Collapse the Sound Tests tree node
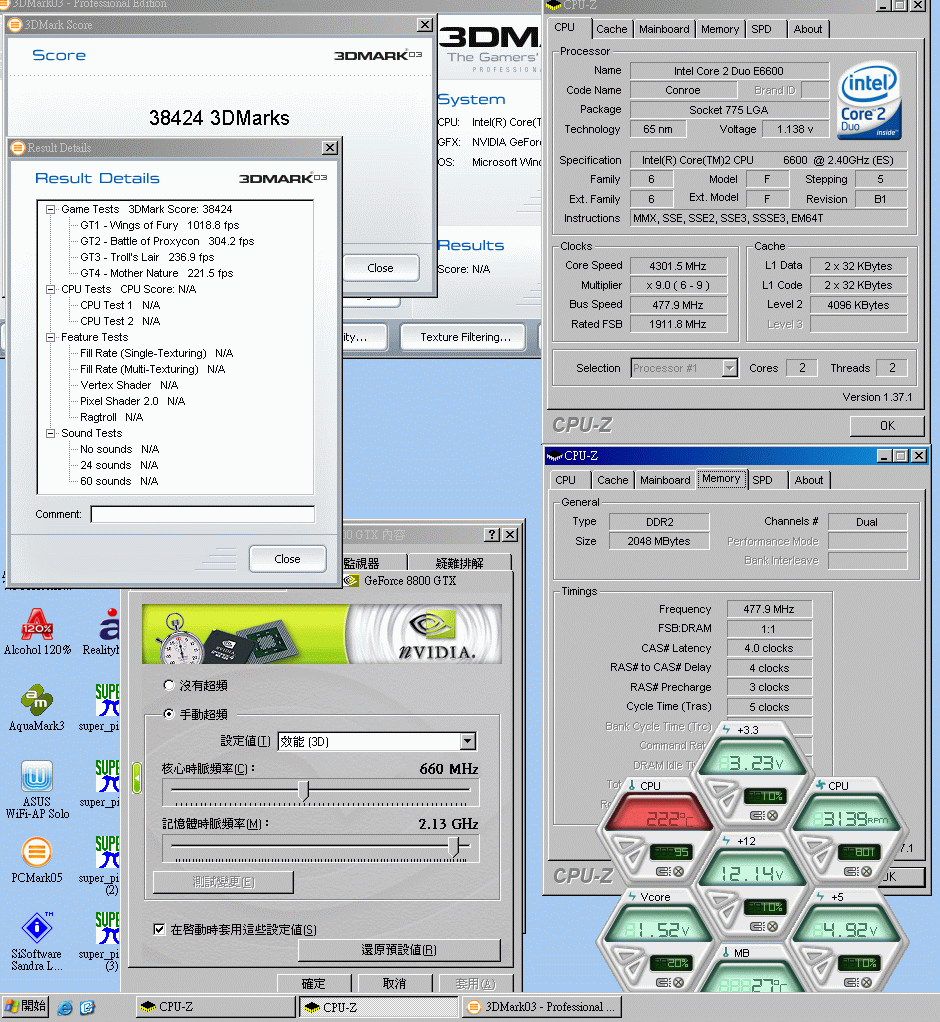This screenshot has width=940, height=1022. 50,433
